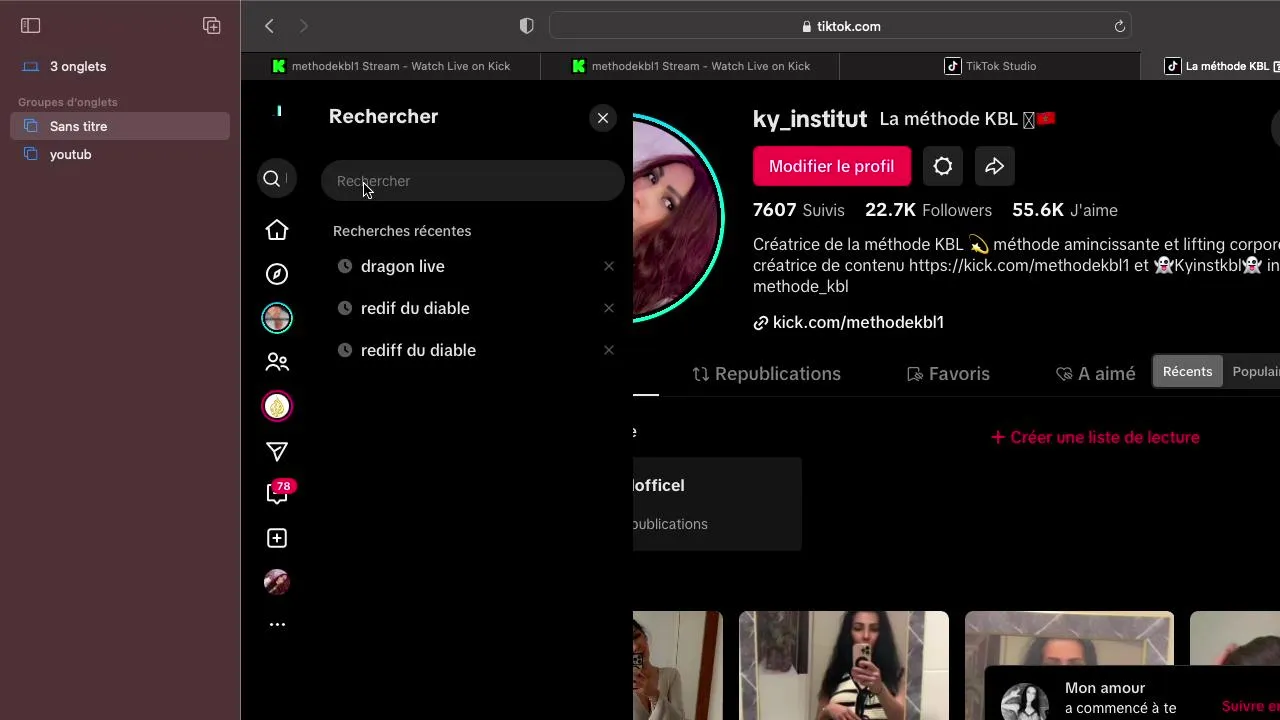Open the Explore compass icon

pos(277,274)
